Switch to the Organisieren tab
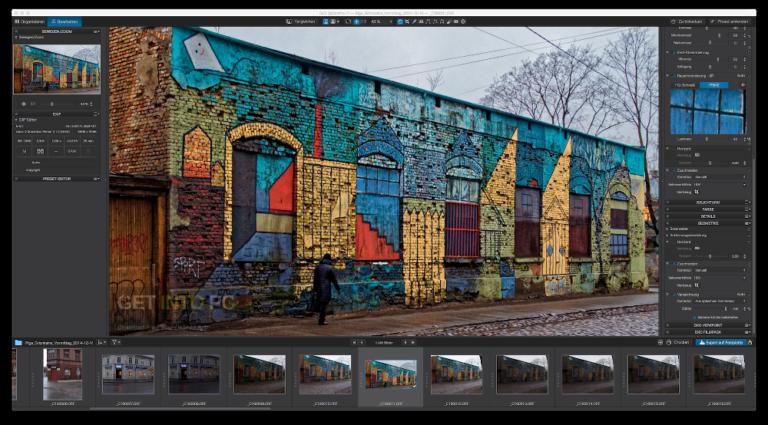Screen dimensions: 768x425 click(x=30, y=21)
